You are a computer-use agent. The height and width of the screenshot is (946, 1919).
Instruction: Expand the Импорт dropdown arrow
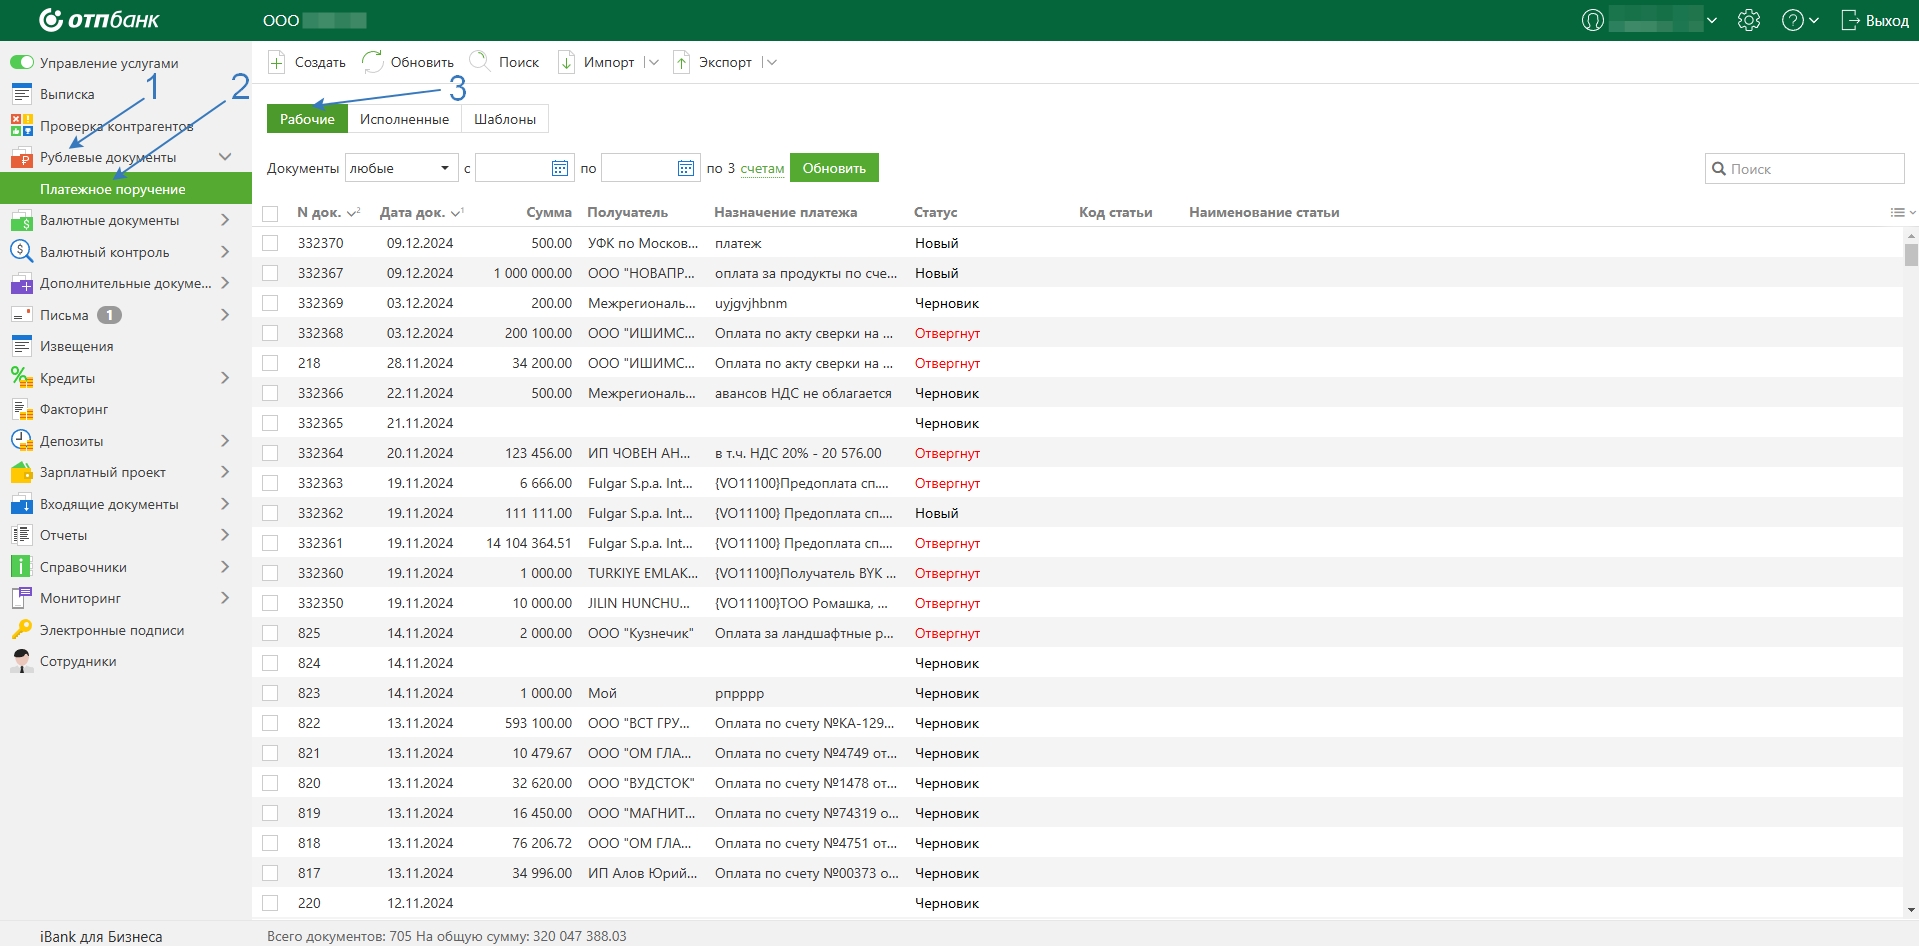click(653, 62)
